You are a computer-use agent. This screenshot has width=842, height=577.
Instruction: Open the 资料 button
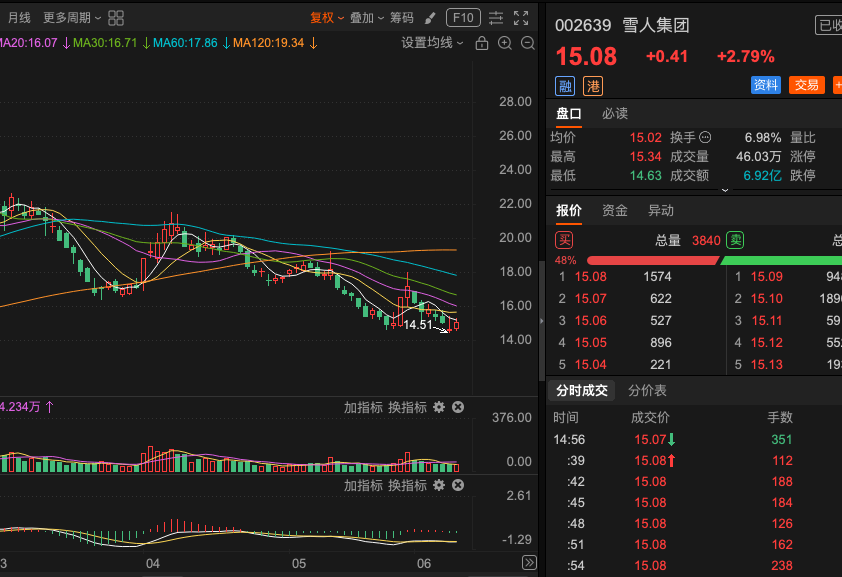pyautogui.click(x=766, y=85)
